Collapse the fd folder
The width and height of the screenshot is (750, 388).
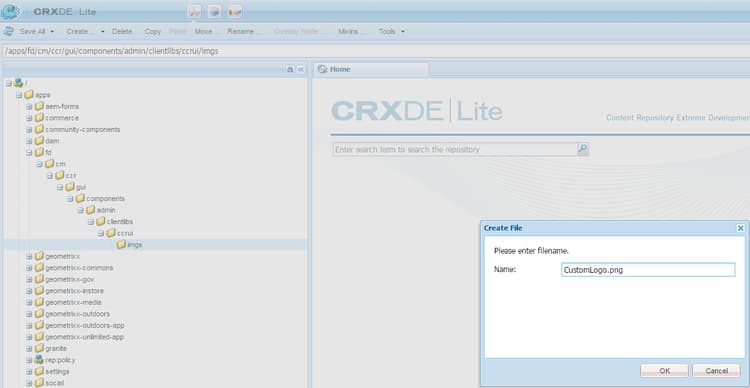29,153
